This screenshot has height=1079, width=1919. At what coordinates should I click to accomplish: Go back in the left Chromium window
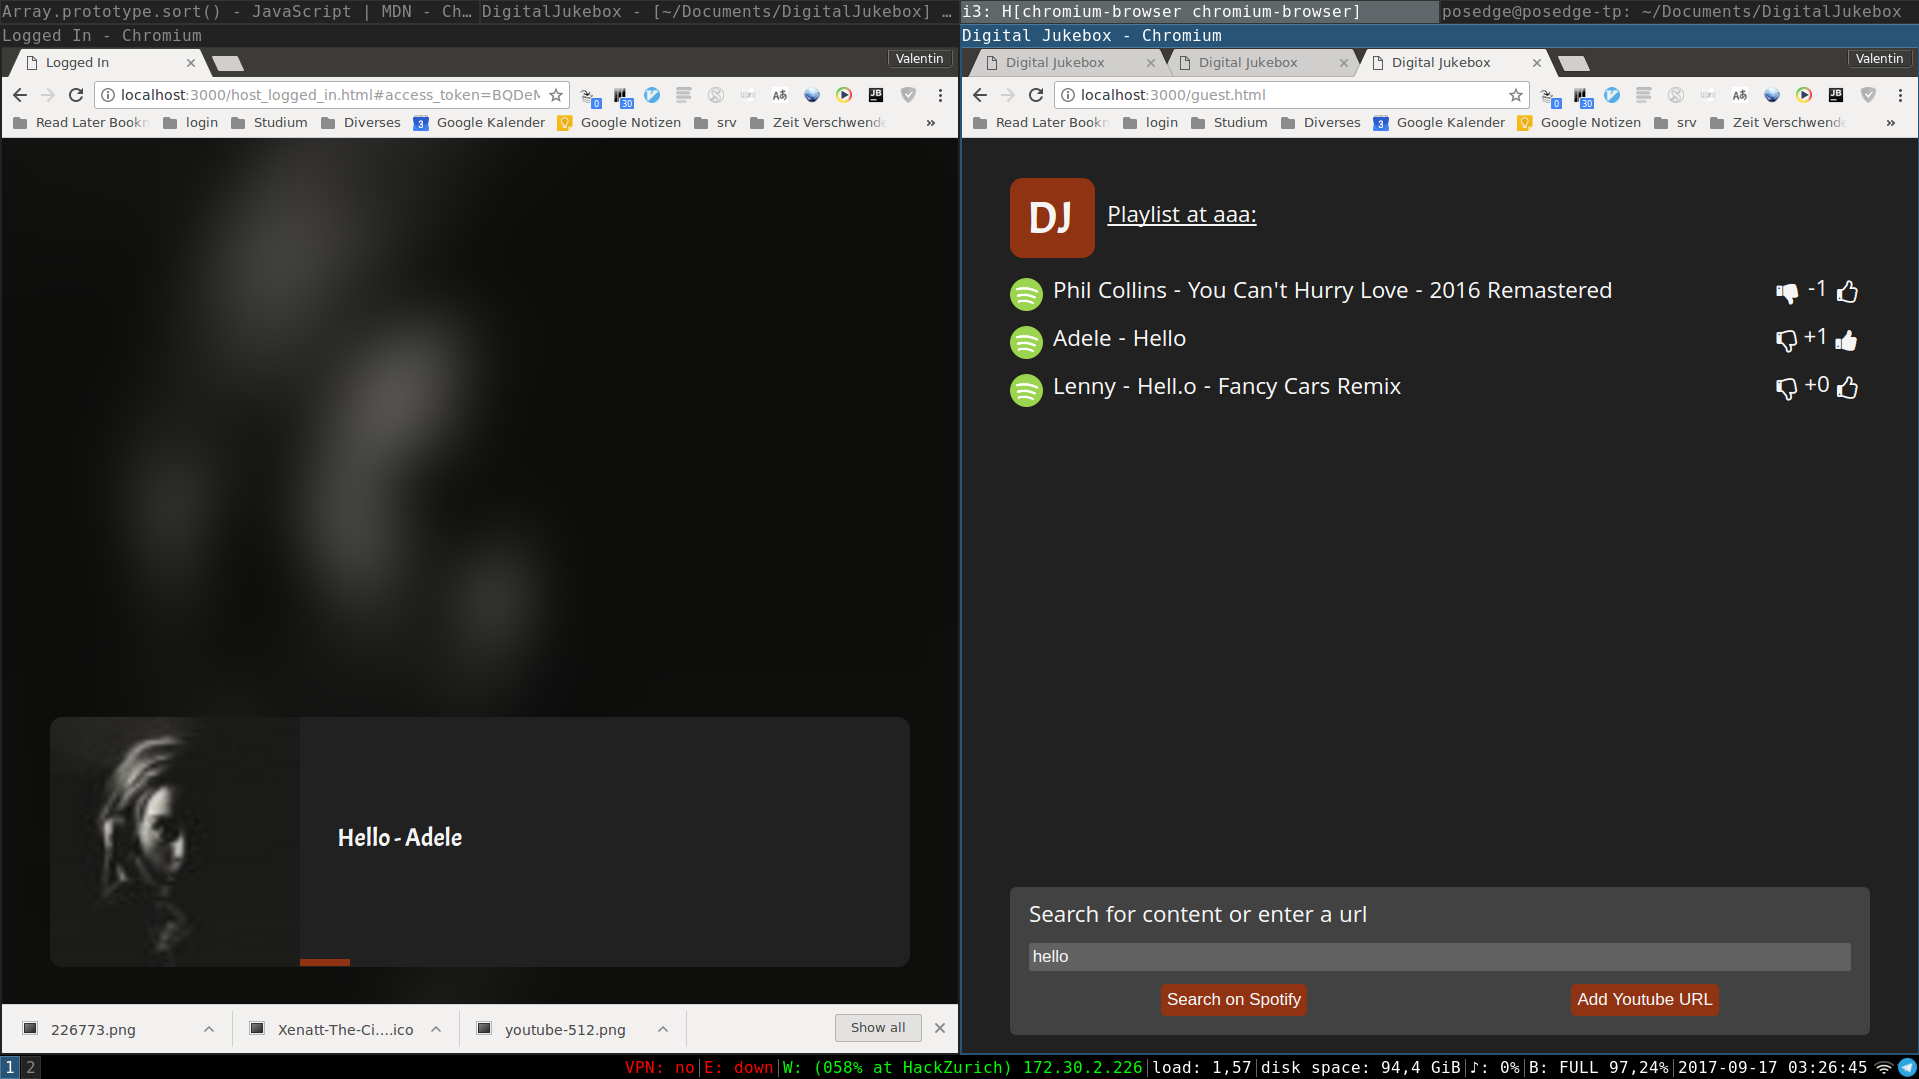pos(20,95)
